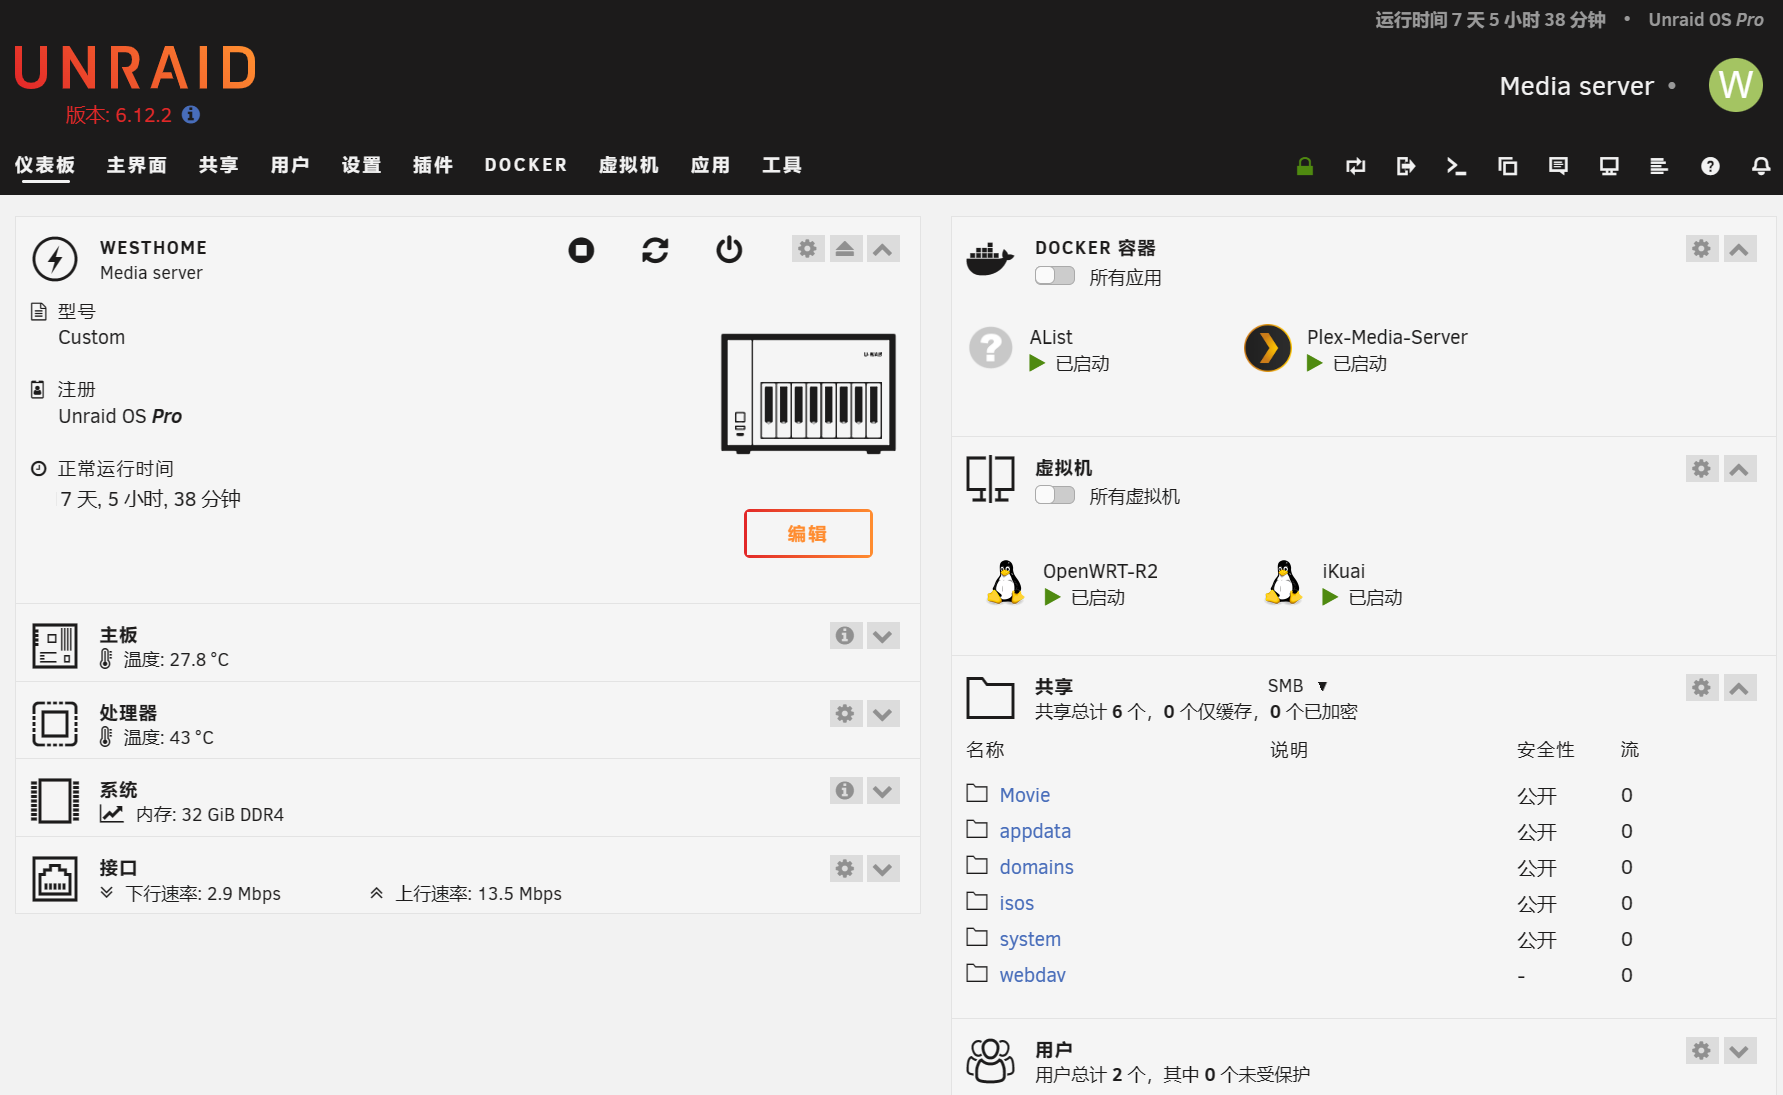Expand the motherboard panel chevron
1783x1095 pixels.
point(882,636)
